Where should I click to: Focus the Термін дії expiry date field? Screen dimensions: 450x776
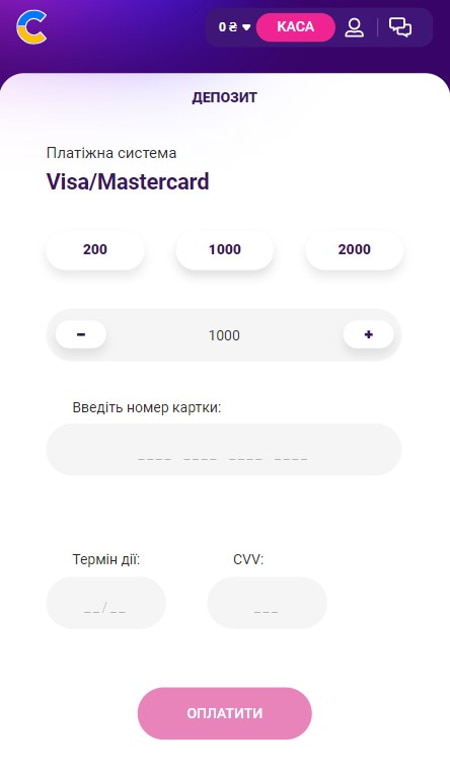coord(105,603)
